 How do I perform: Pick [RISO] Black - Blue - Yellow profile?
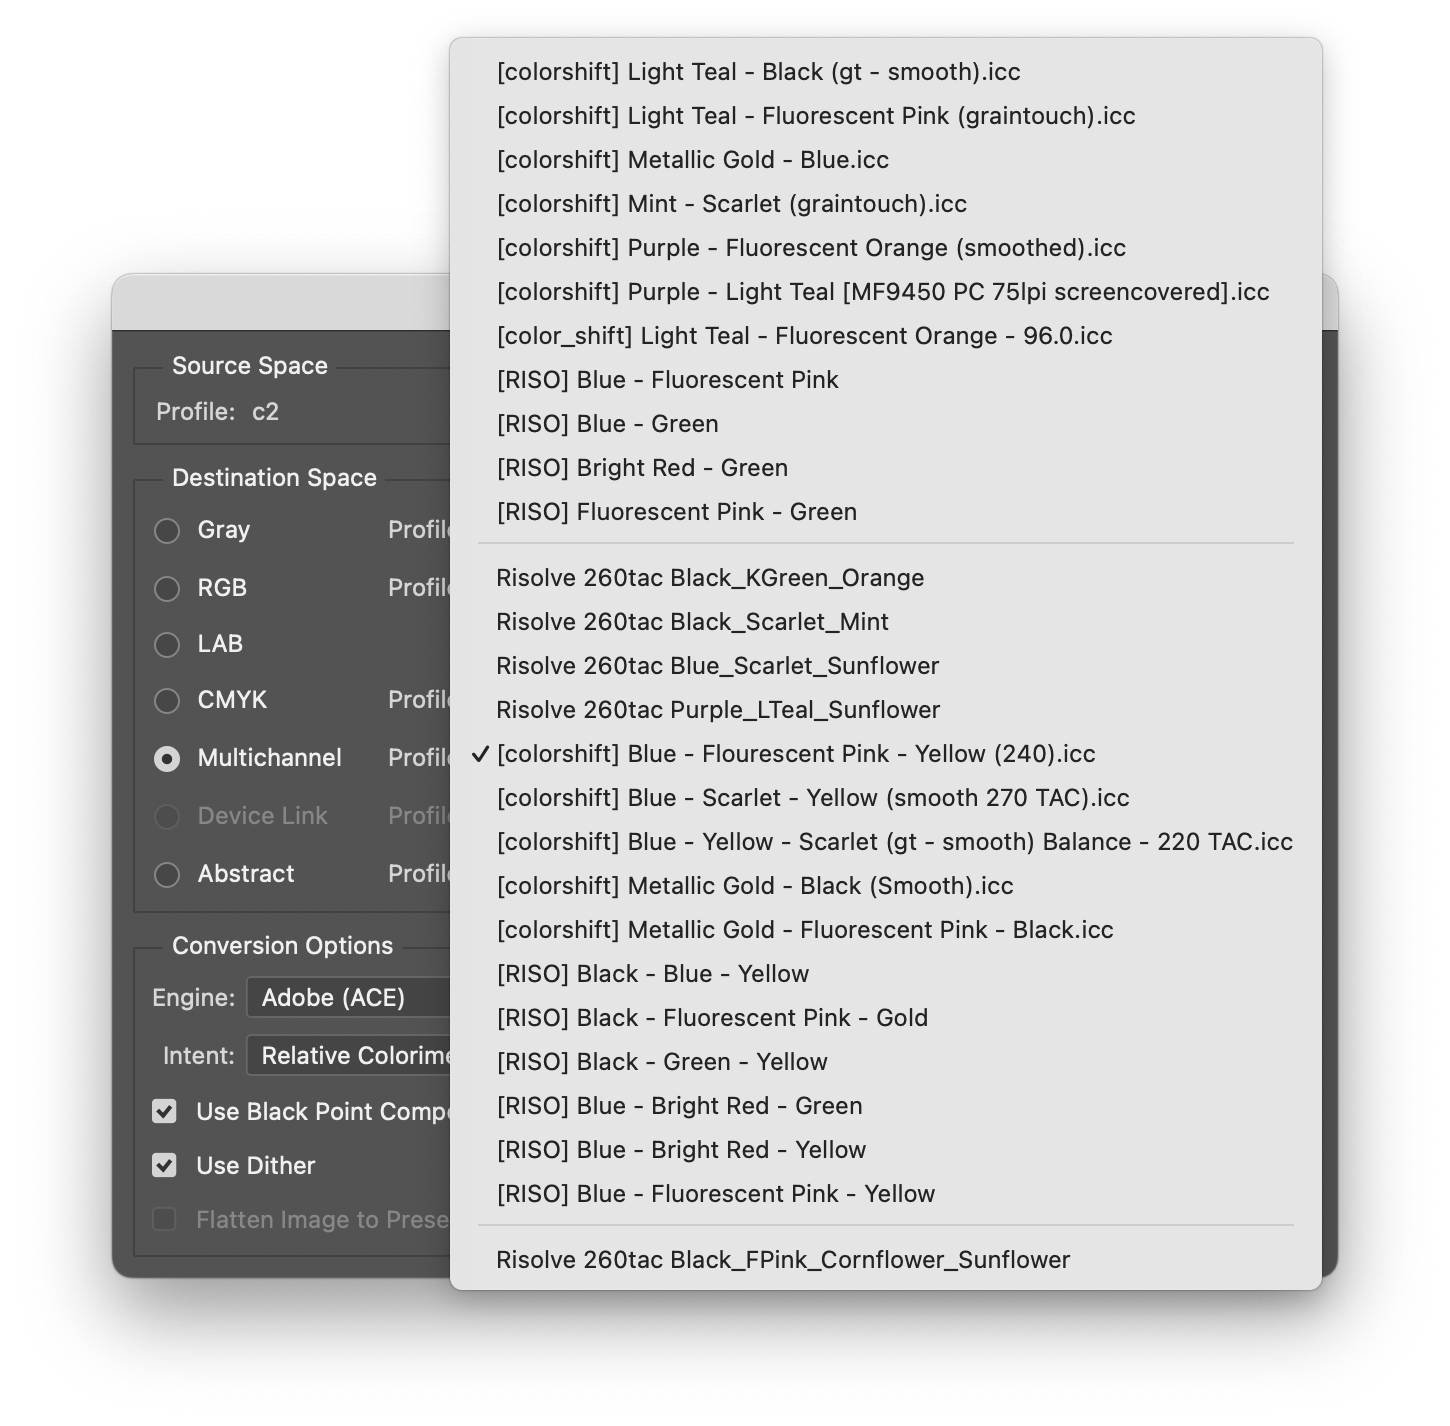click(x=886, y=974)
